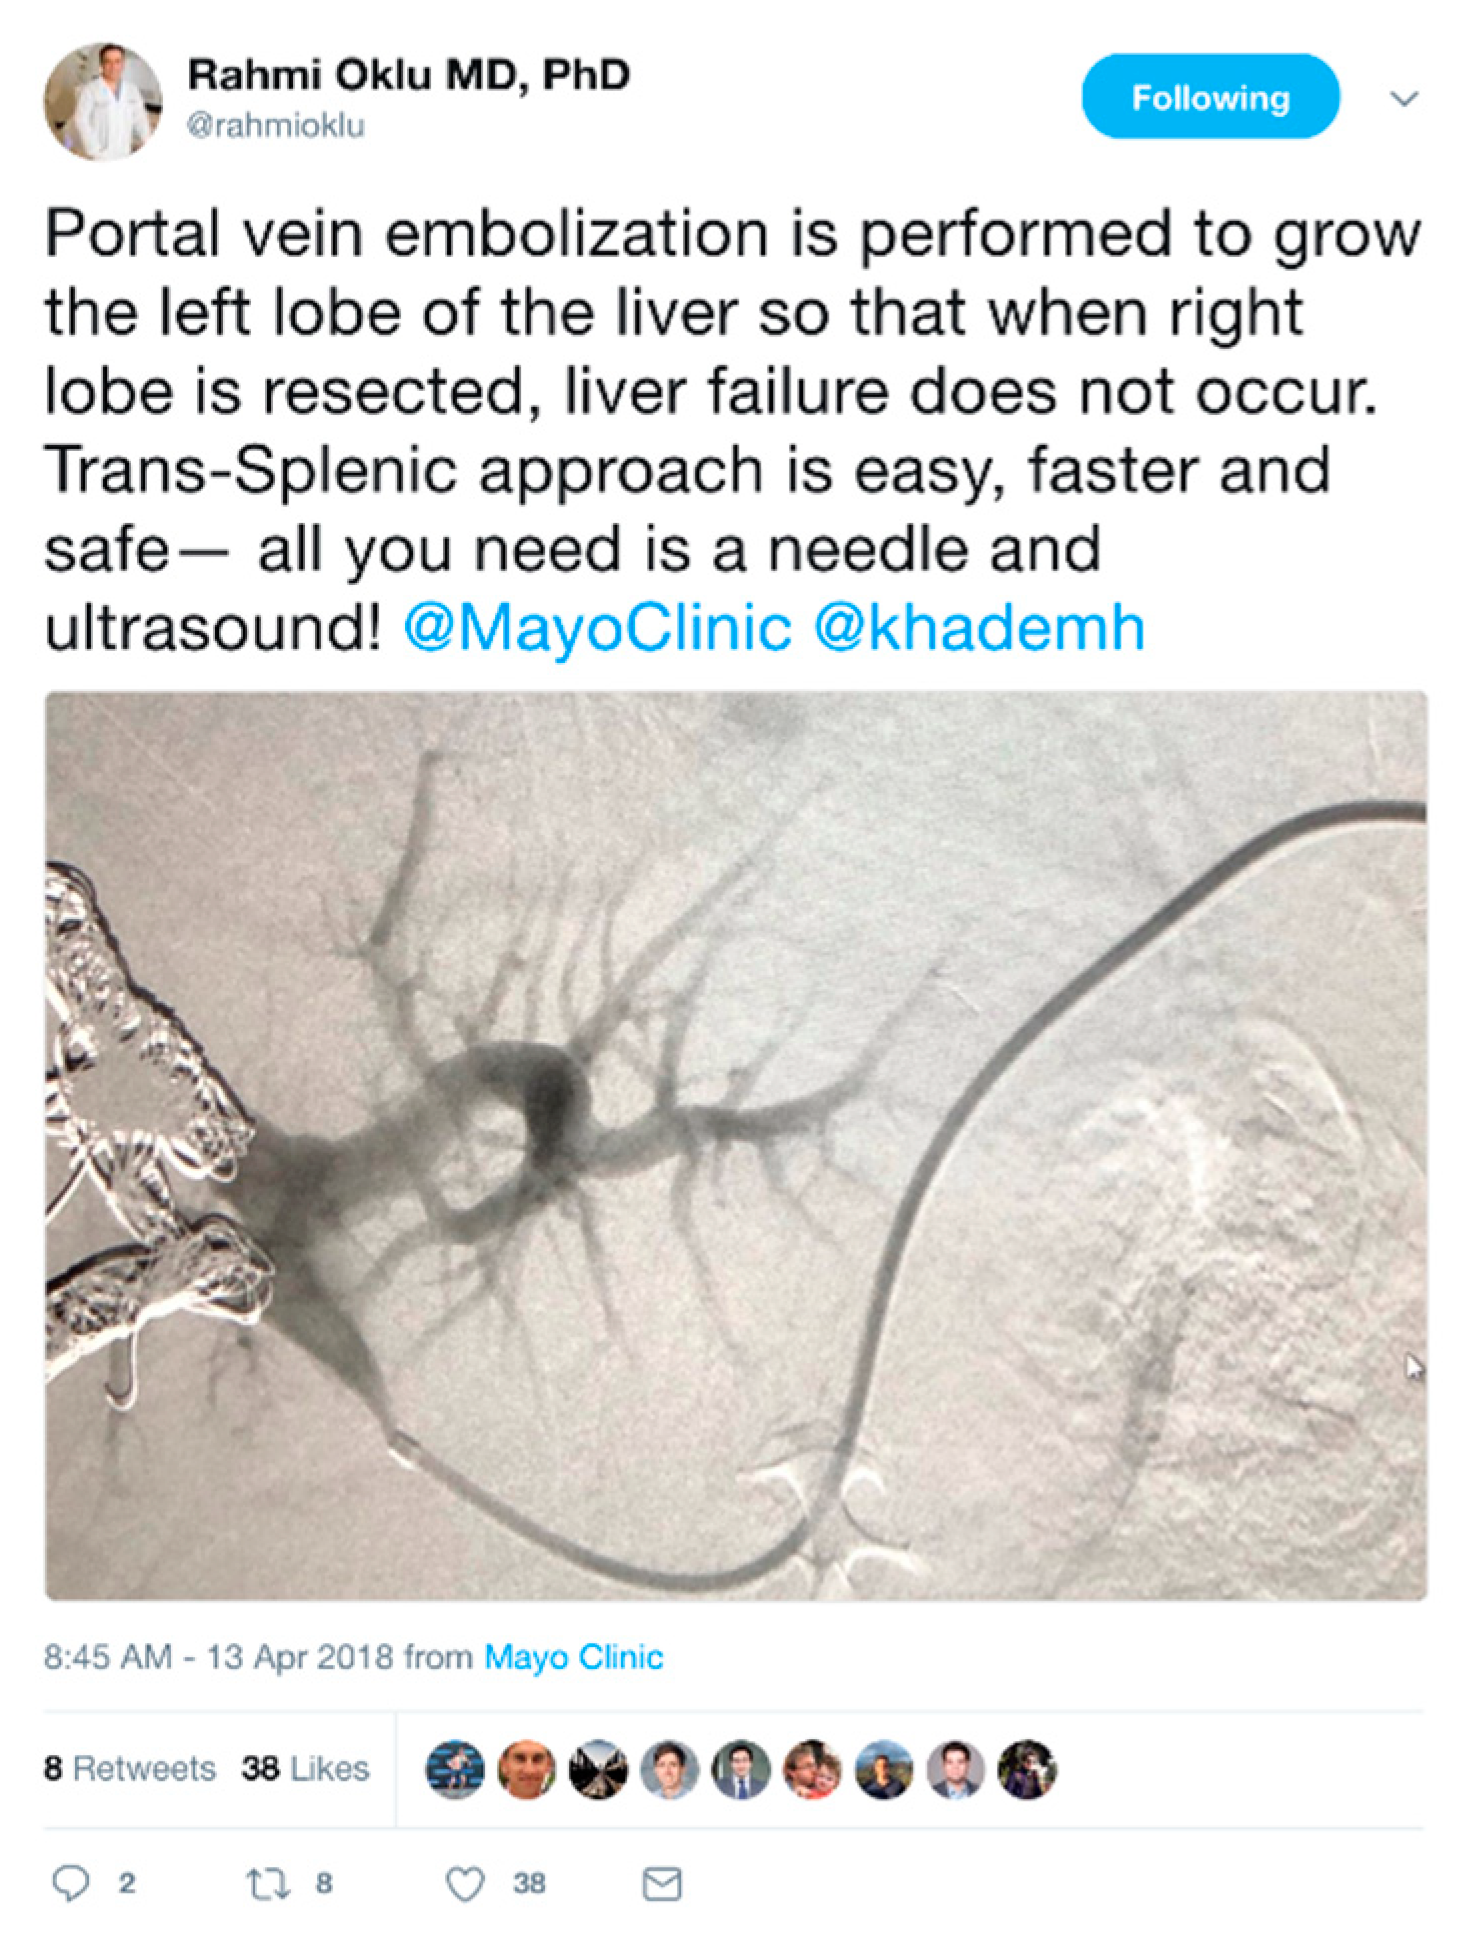This screenshot has width=1466, height=1946.
Task: Open Rahmi Oklu's profile picture
Action: coord(103,101)
